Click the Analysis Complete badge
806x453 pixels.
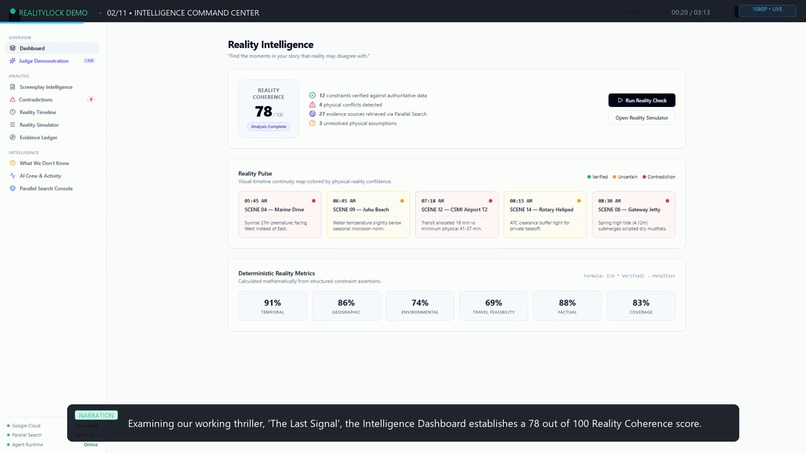click(268, 126)
